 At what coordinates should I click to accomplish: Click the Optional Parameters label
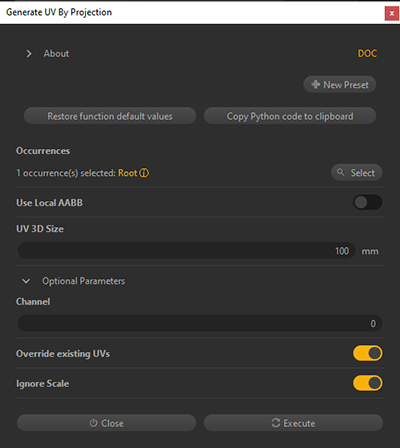[83, 281]
